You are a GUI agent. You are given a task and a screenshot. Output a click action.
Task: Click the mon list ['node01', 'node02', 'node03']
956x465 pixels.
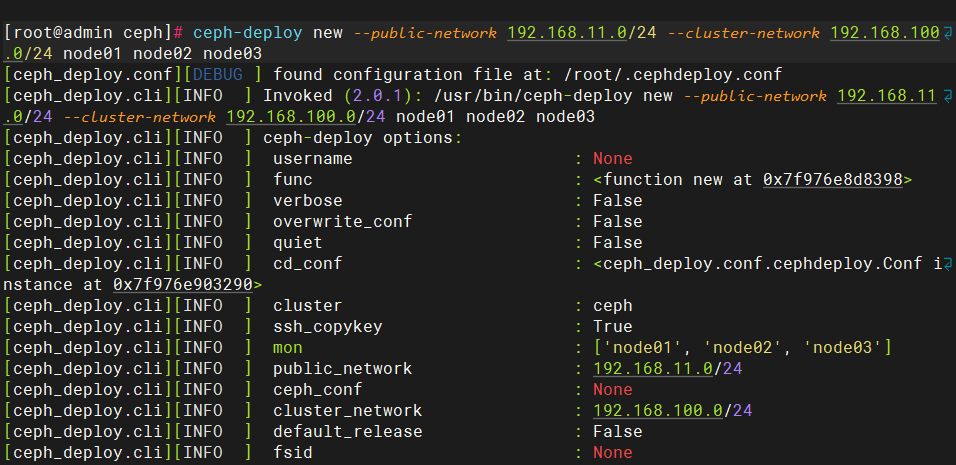click(743, 347)
